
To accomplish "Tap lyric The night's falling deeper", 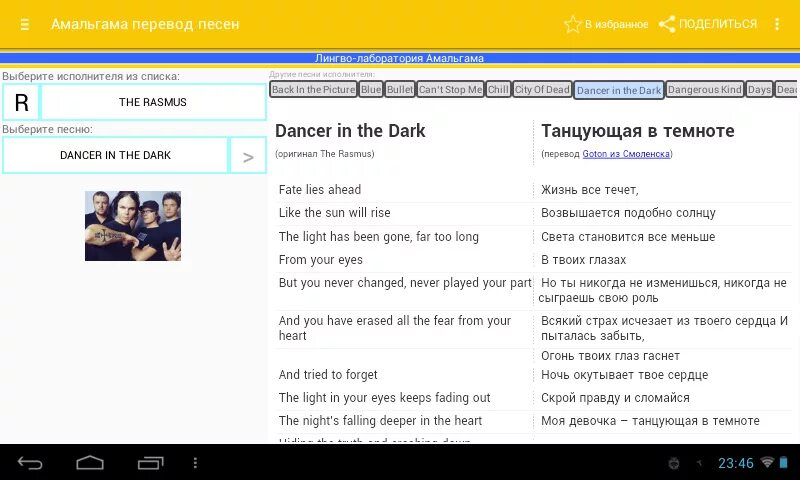I will pos(380,420).
